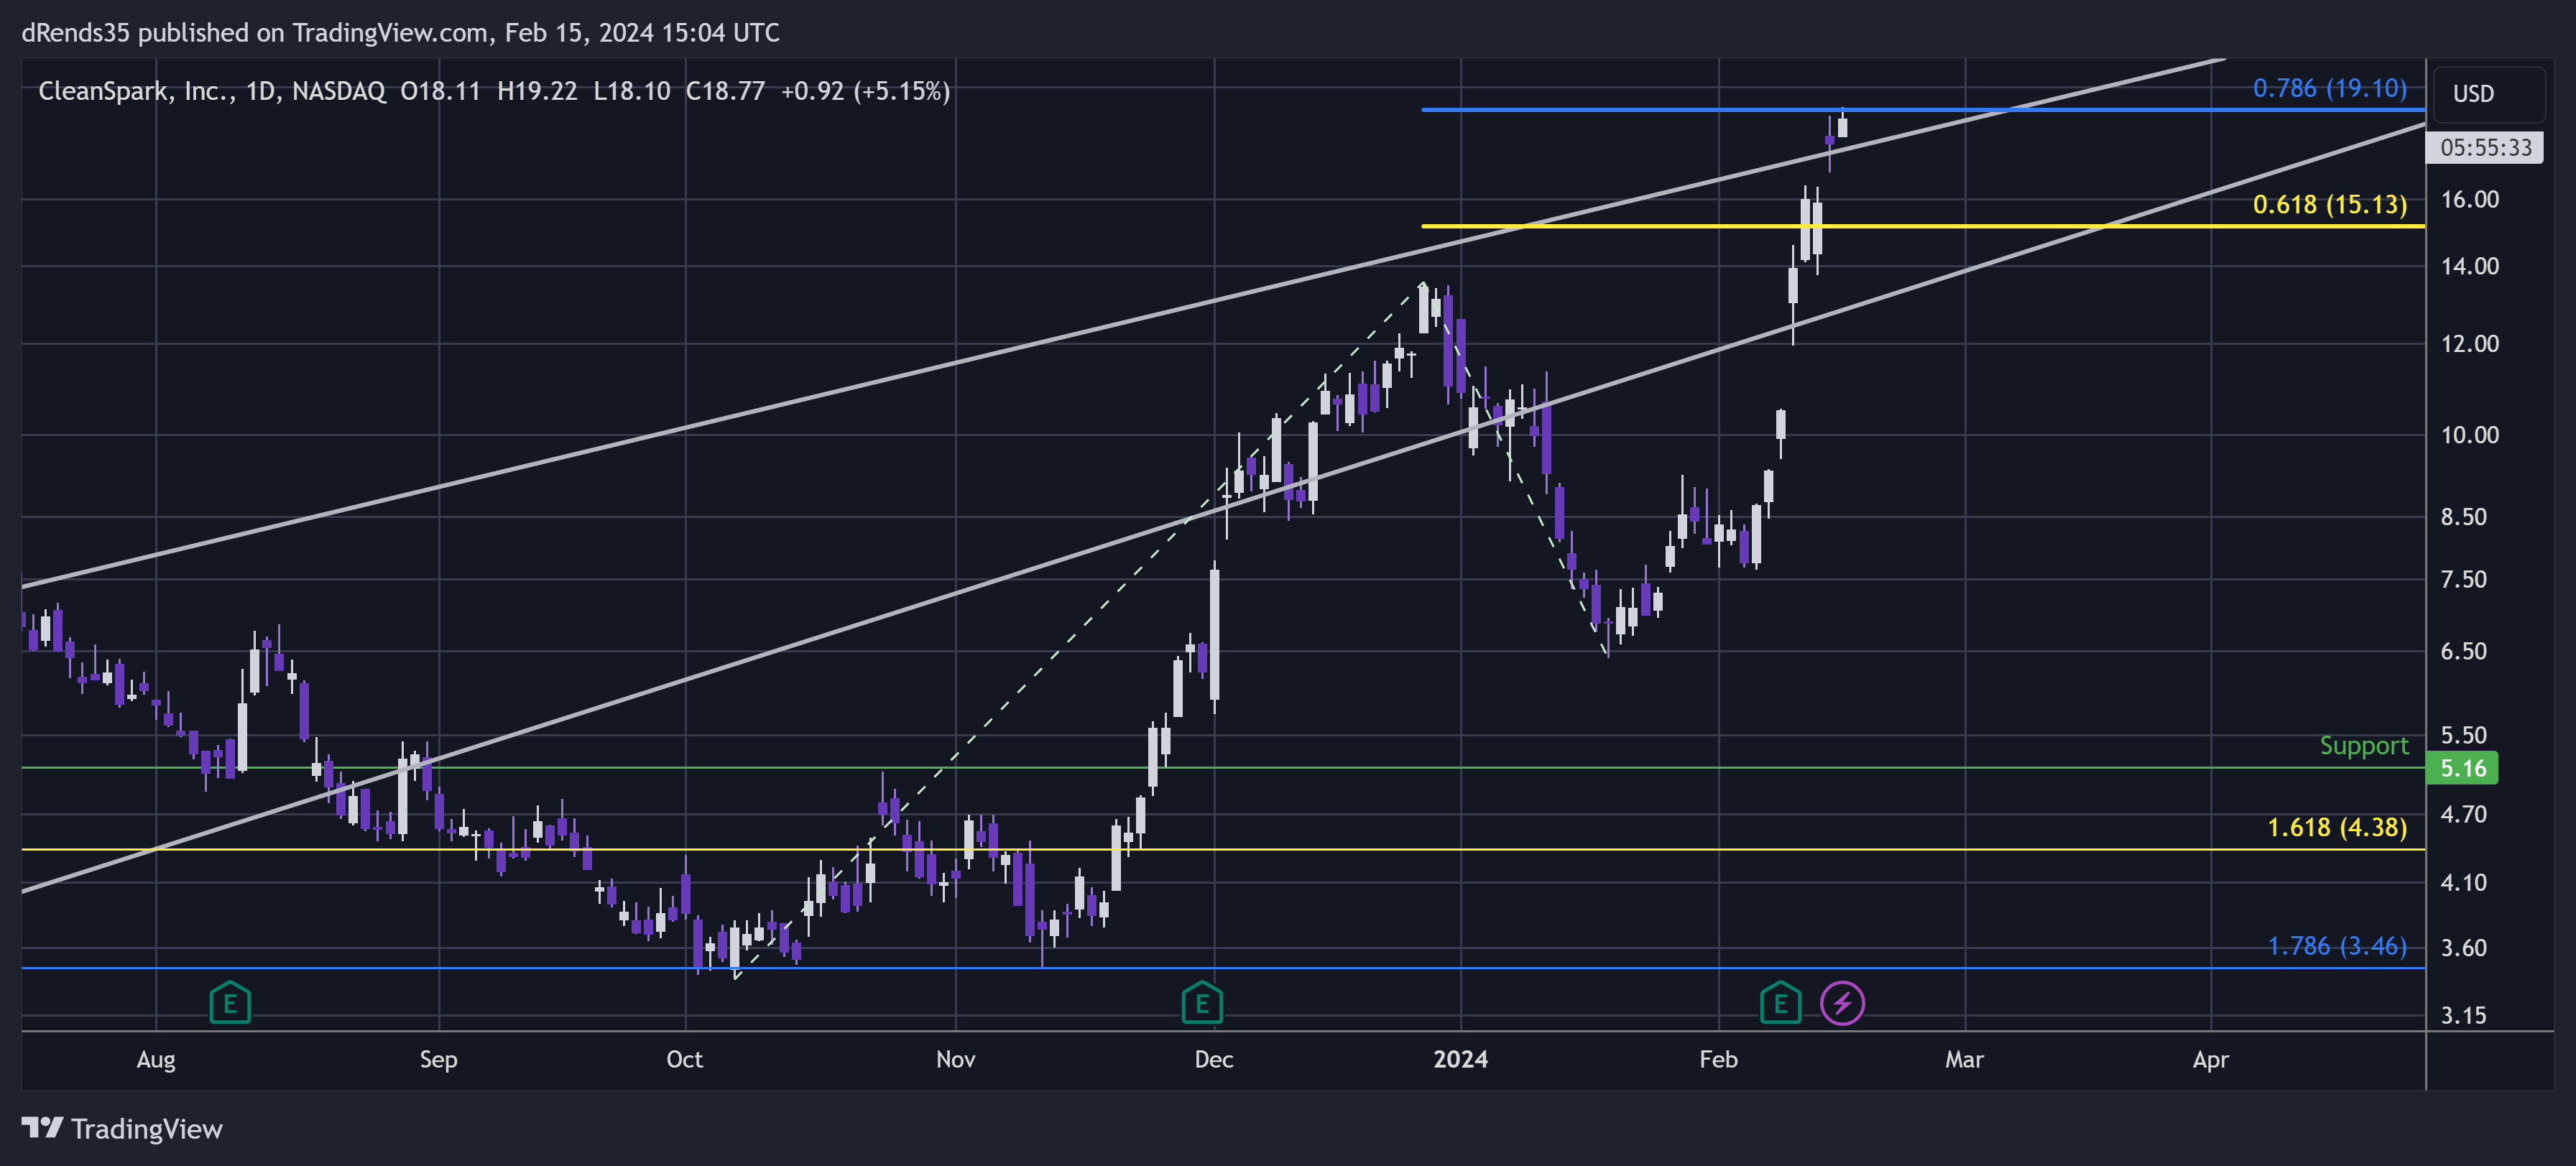Select the 0.618 (15.13) Fibonacci label
The width and height of the screenshot is (2576, 1166).
click(2329, 204)
